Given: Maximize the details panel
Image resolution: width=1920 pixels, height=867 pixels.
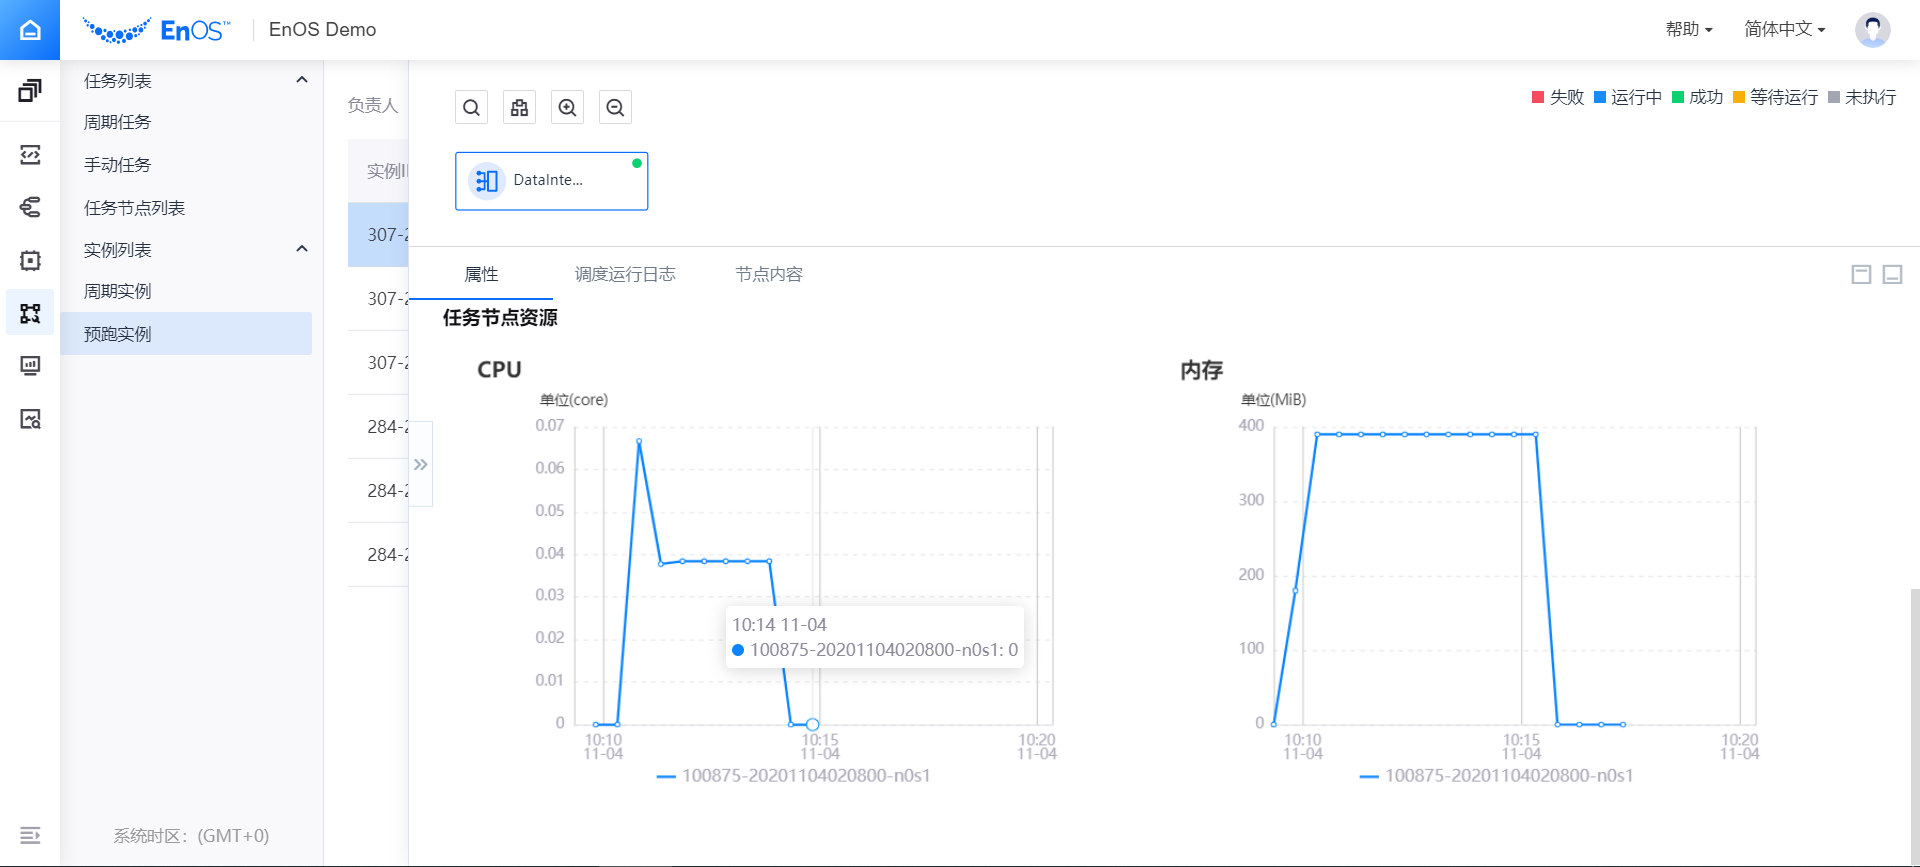Looking at the screenshot, I should click(x=1861, y=275).
